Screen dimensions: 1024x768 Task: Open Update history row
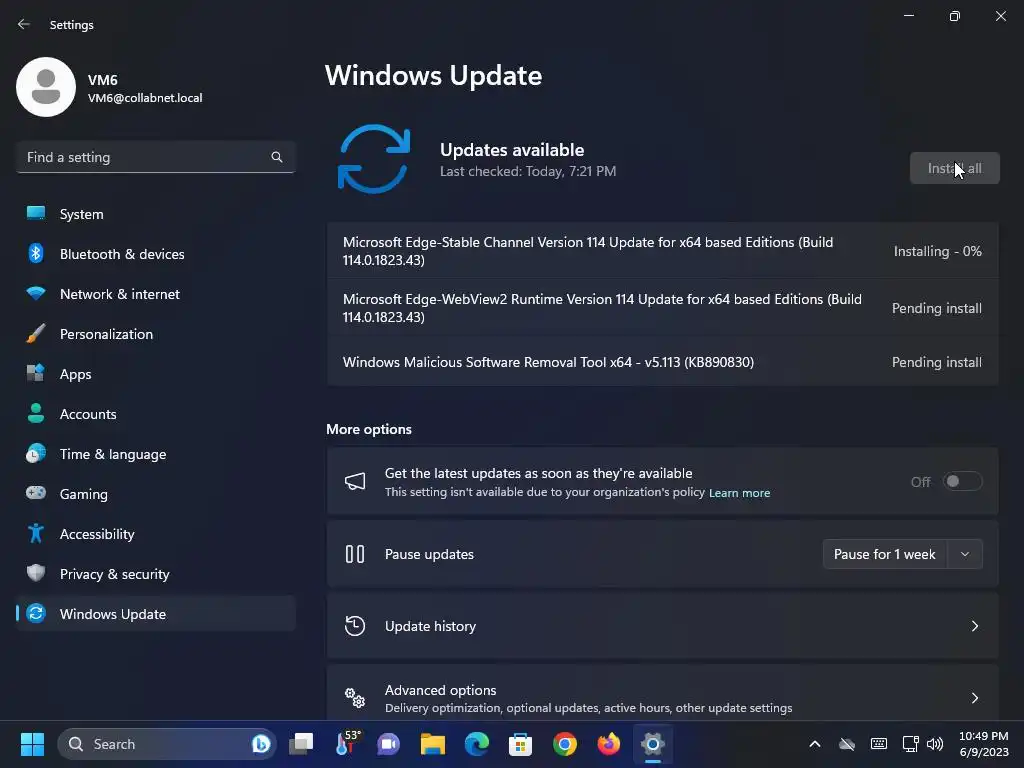[x=662, y=626]
